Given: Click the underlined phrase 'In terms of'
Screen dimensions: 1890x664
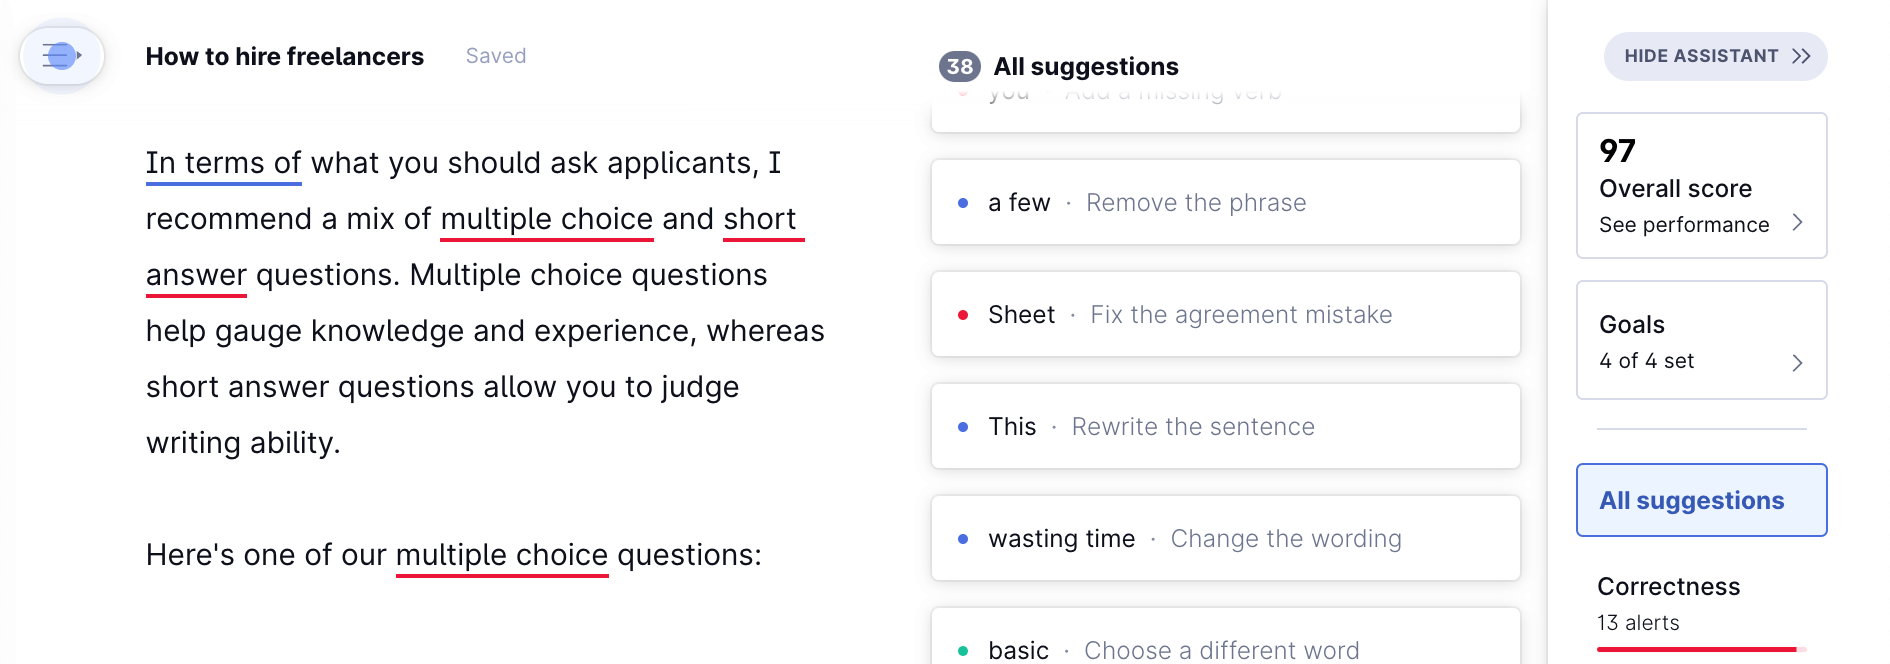Looking at the screenshot, I should tap(223, 162).
